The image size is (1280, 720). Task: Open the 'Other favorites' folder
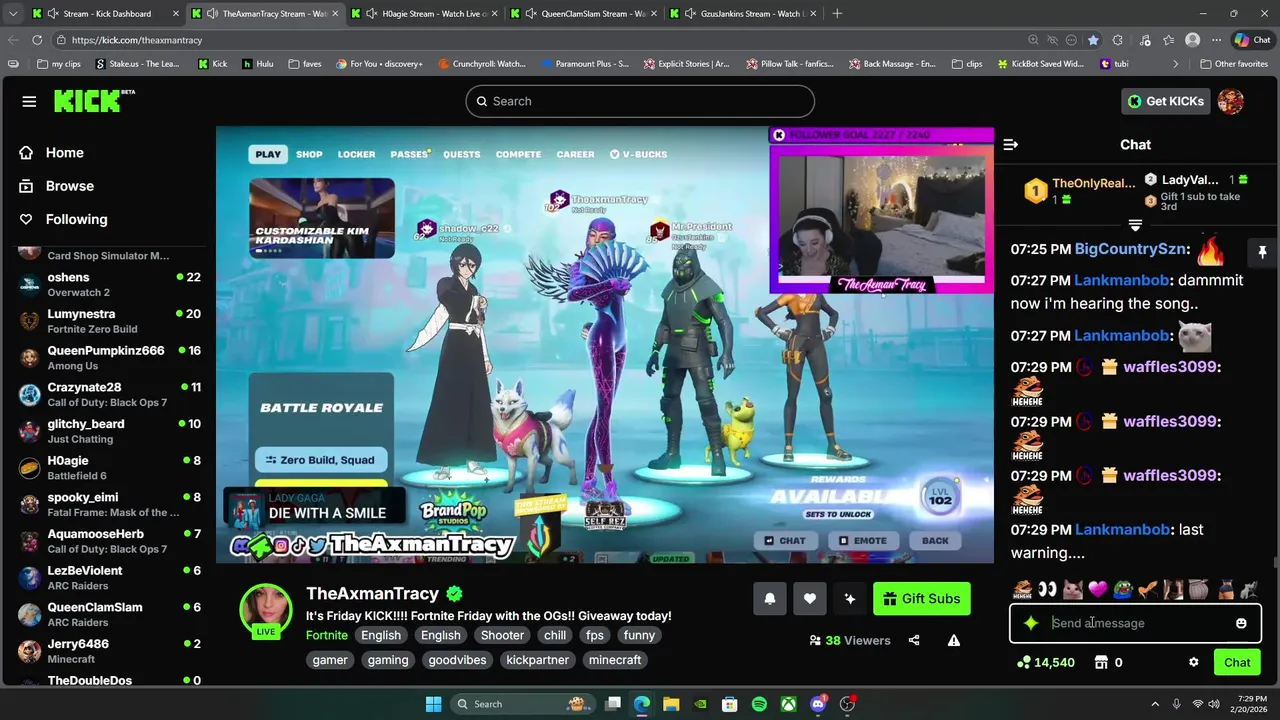pyautogui.click(x=1234, y=64)
